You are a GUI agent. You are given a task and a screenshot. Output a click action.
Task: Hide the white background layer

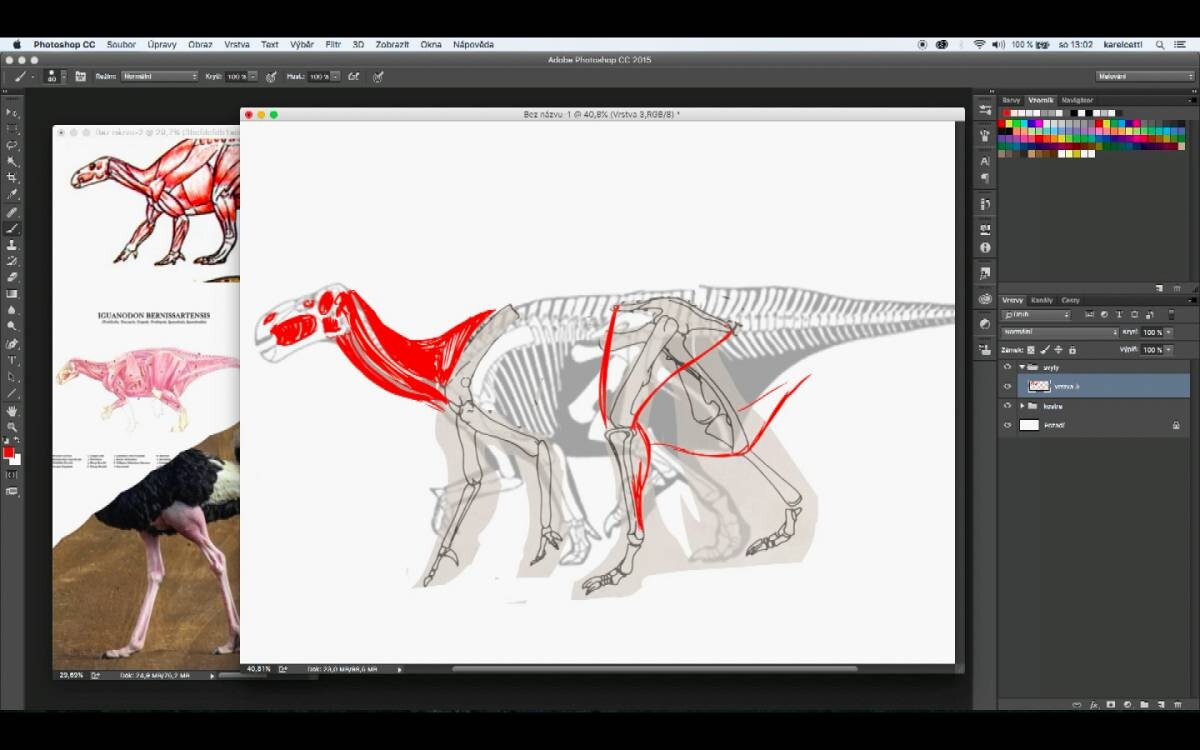pos(1007,425)
